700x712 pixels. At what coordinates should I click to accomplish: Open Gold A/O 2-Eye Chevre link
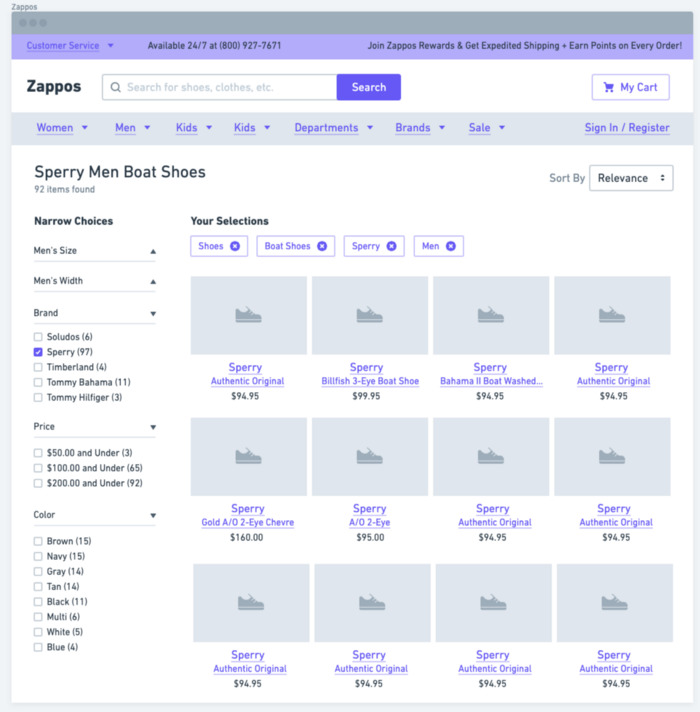tap(248, 522)
